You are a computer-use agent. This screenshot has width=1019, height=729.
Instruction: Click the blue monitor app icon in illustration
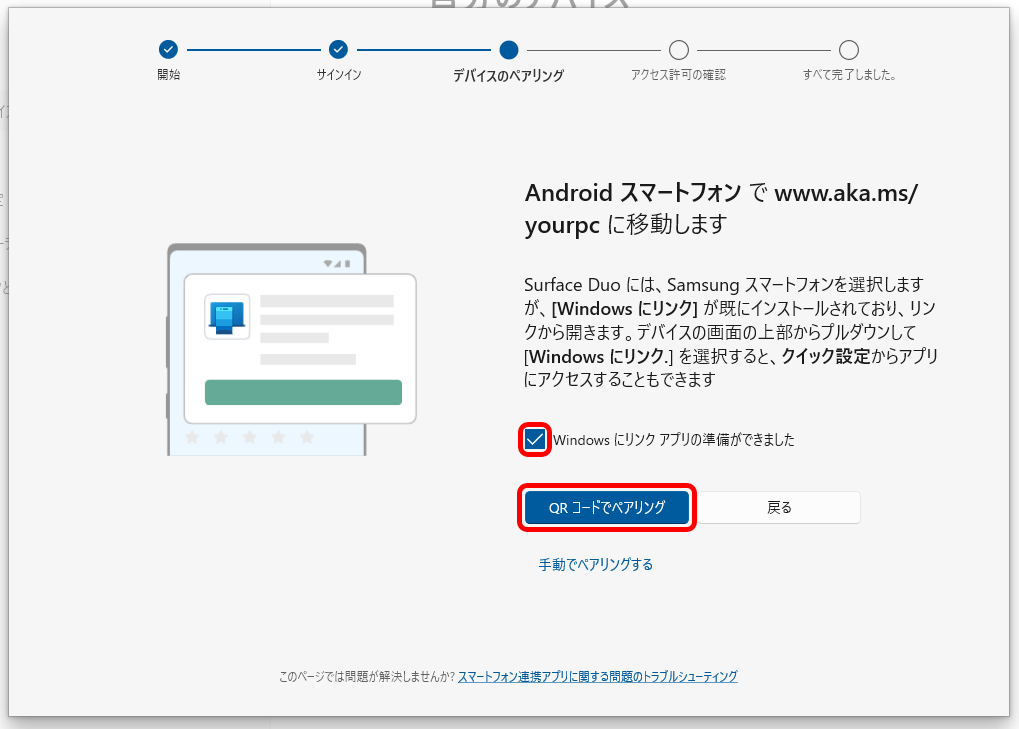[227, 317]
